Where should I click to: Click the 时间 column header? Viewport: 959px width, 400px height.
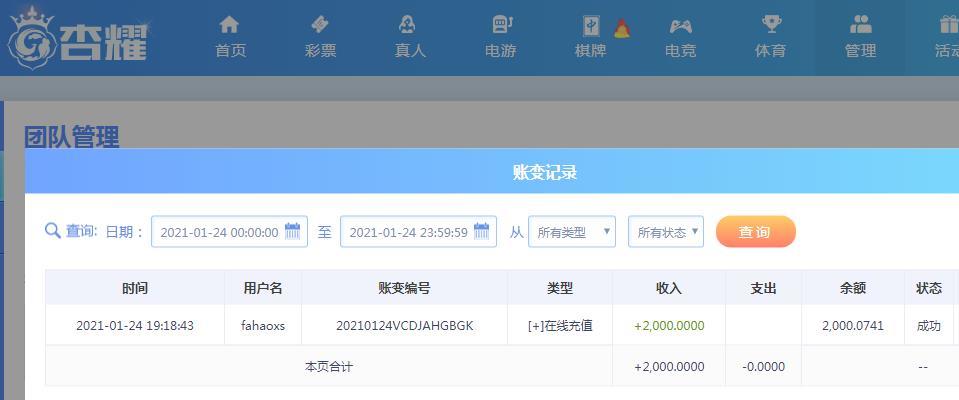135,288
